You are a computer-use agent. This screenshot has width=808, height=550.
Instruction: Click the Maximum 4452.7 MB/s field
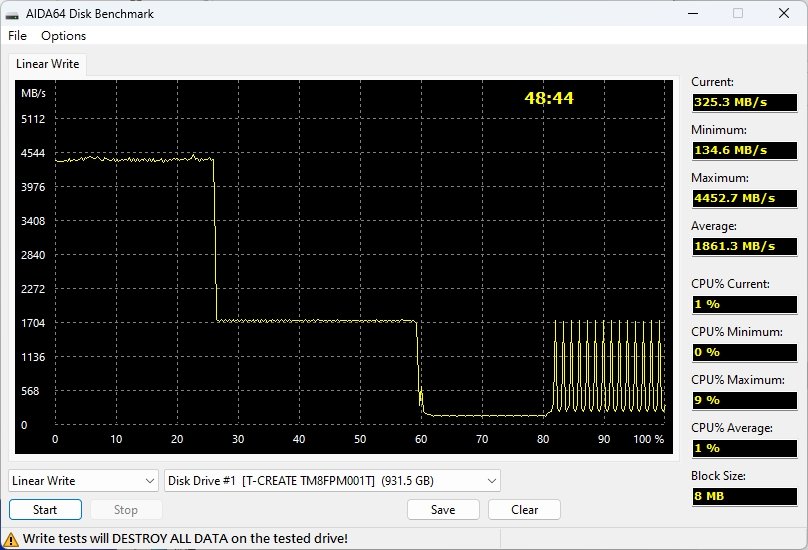745,198
